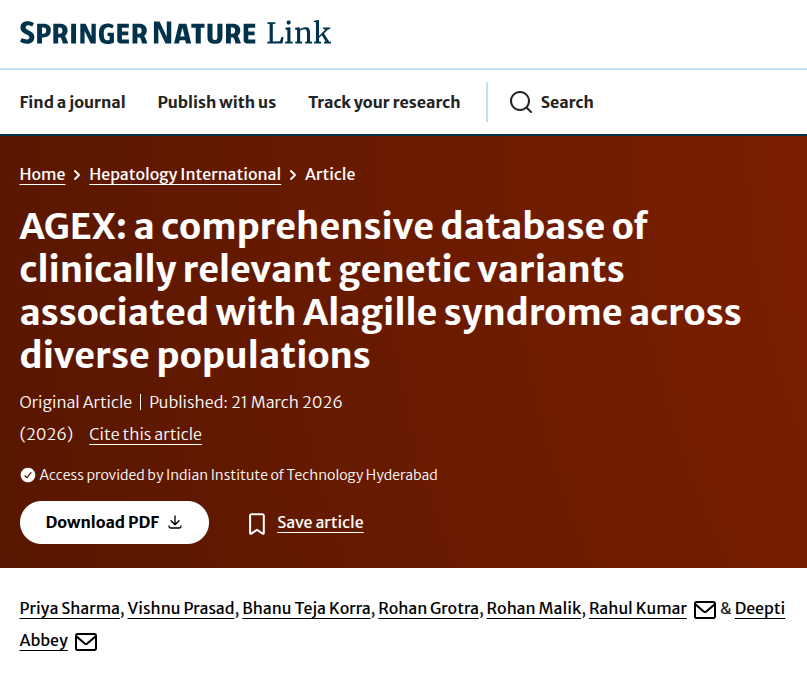
Task: Open author Priya Sharma's details
Action: pos(71,608)
